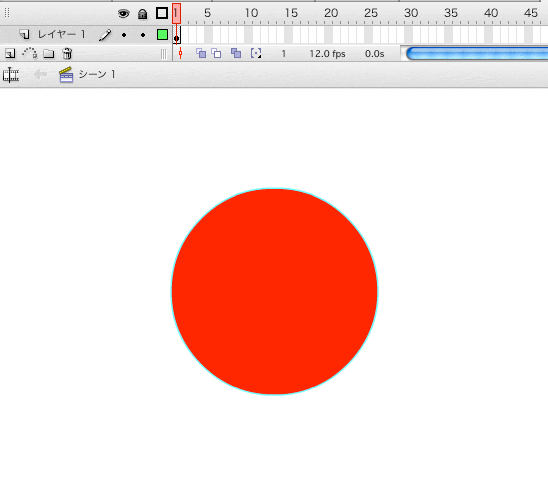
Task: Show all layers as outlines
Action: point(162,13)
